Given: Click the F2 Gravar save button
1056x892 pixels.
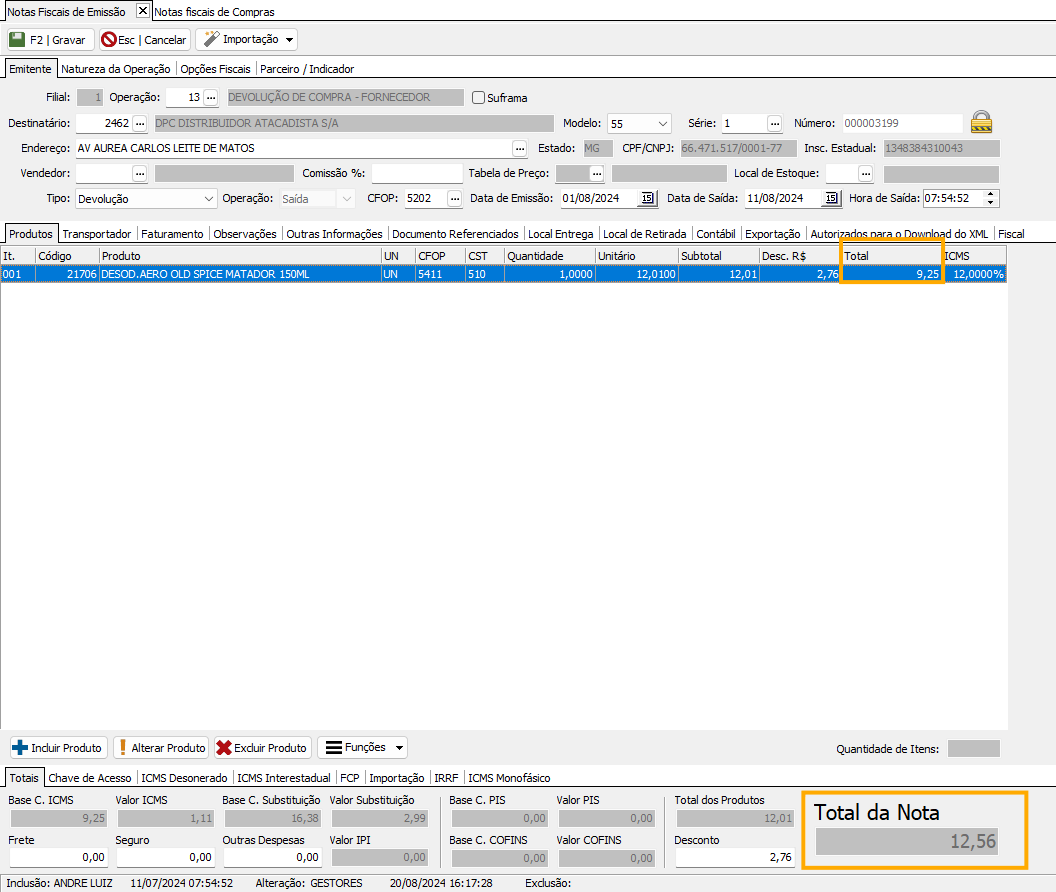Looking at the screenshot, I should click(50, 40).
